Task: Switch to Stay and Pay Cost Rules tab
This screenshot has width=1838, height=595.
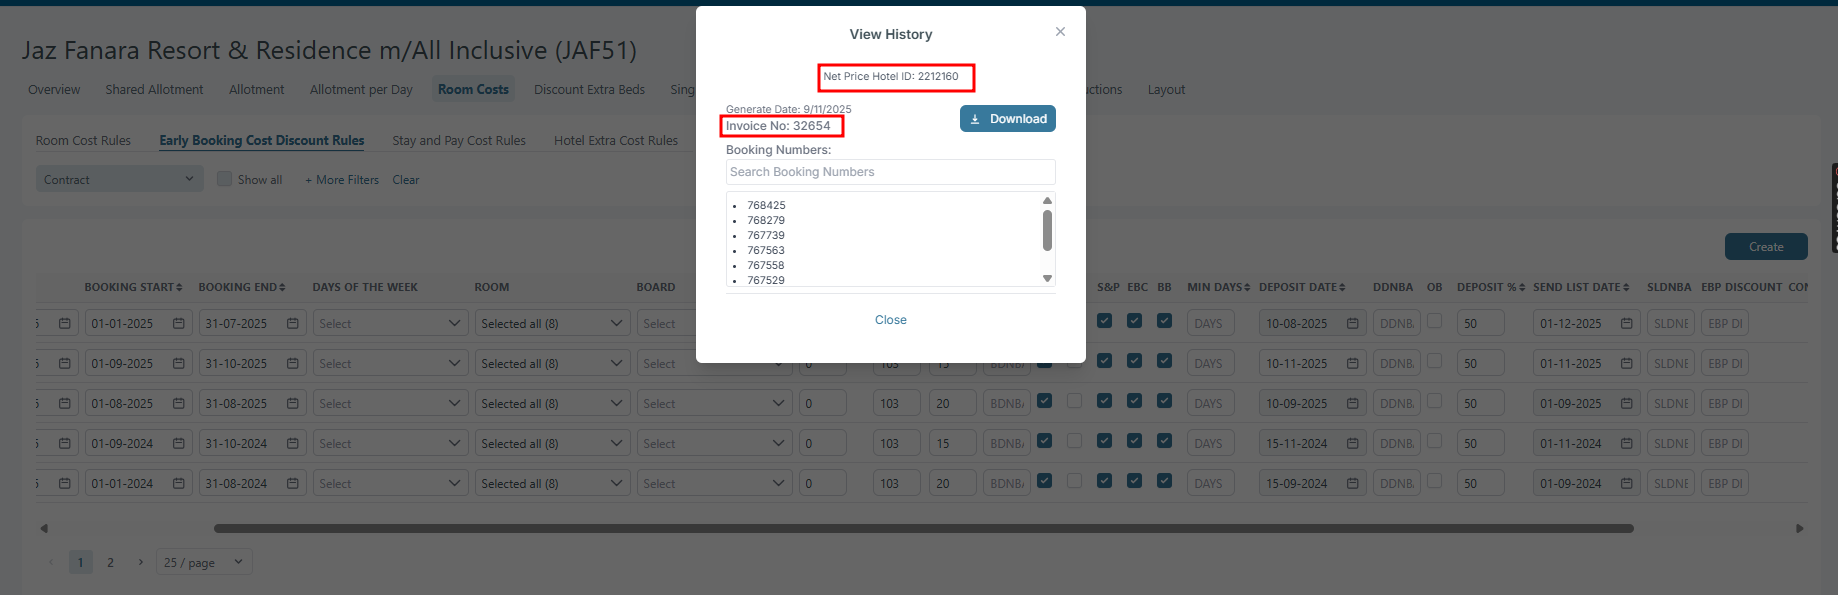Action: pos(459,141)
